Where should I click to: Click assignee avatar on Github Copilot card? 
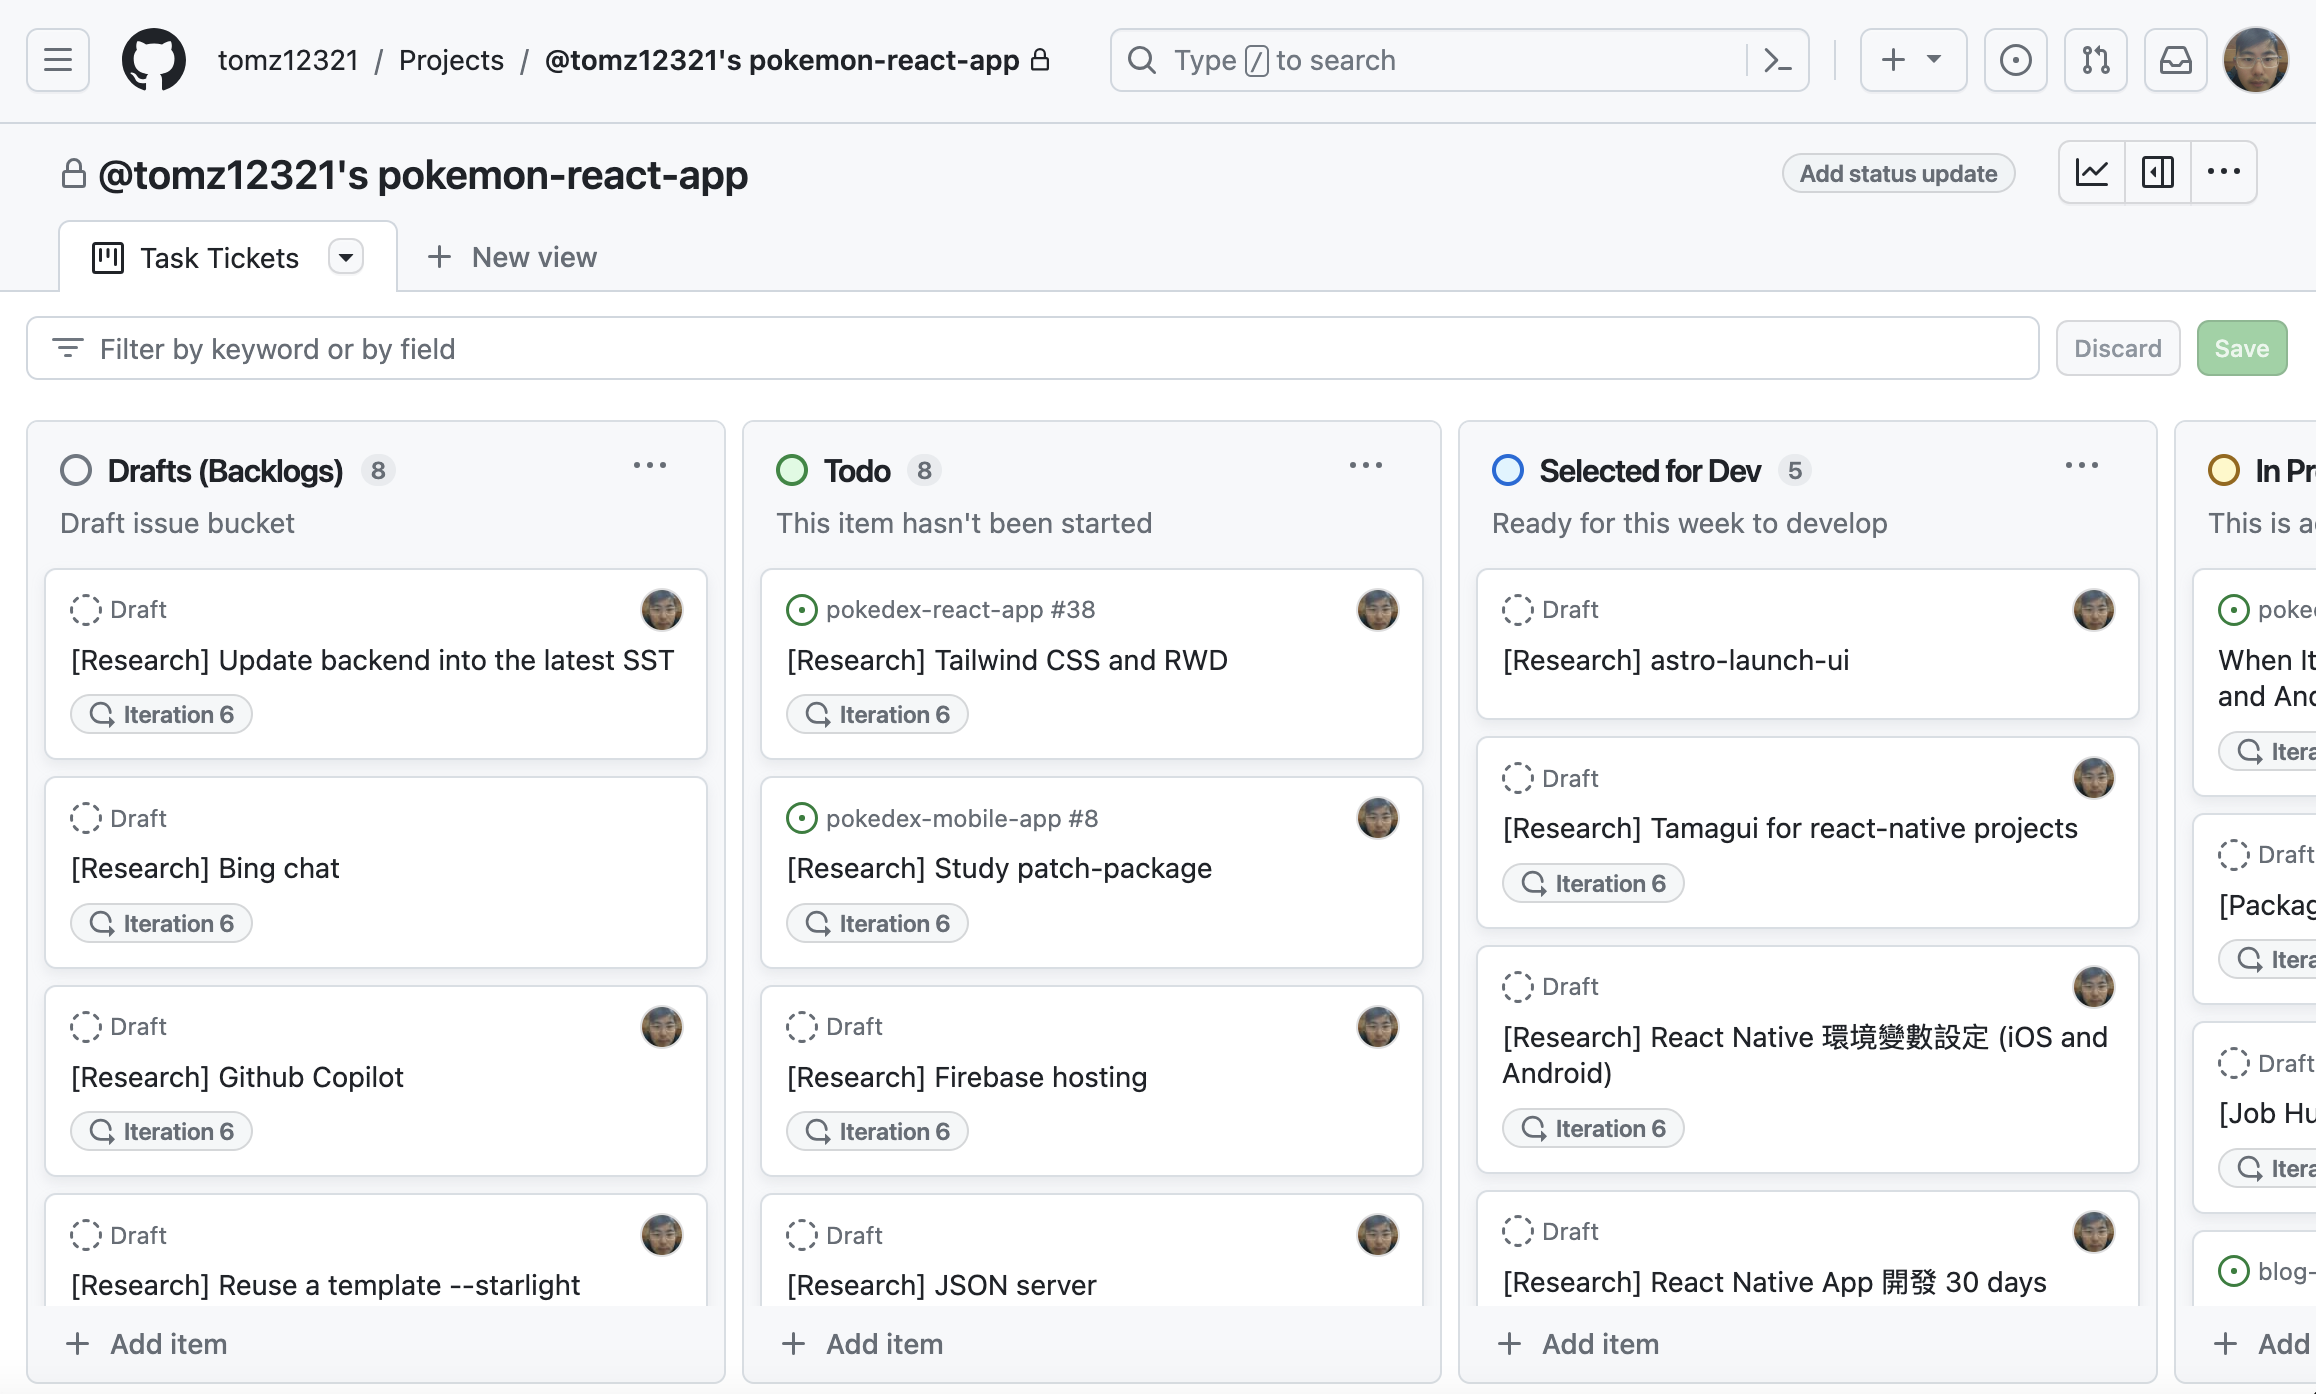click(x=661, y=1027)
